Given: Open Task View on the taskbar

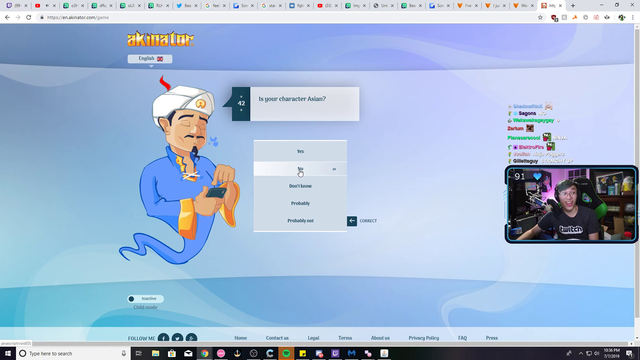Looking at the screenshot, I should pos(139,353).
